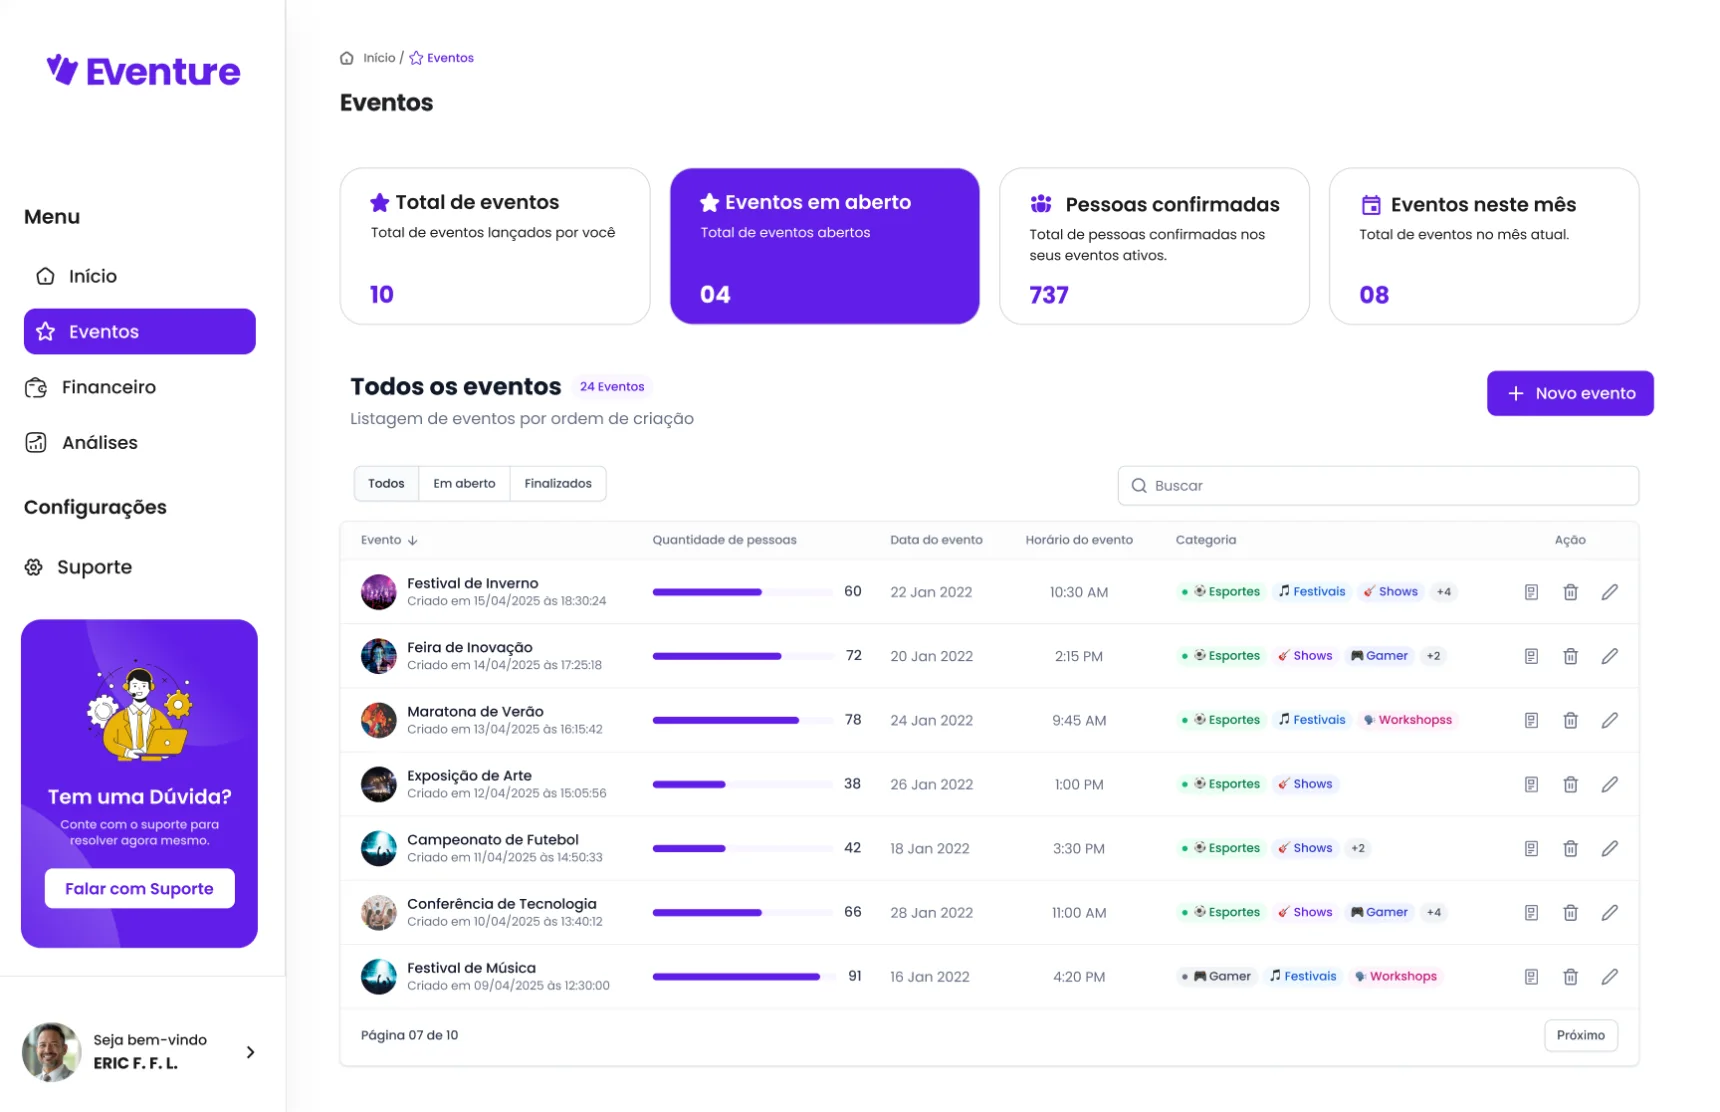Go to next page with Próximo
This screenshot has width=1720, height=1112.
pos(1580,1035)
